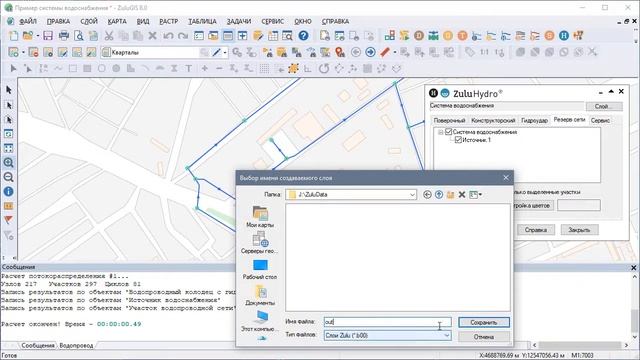Viewport: 640px width, 360px height.
Task: Open the ФАЙЛ menu
Action: [28, 21]
